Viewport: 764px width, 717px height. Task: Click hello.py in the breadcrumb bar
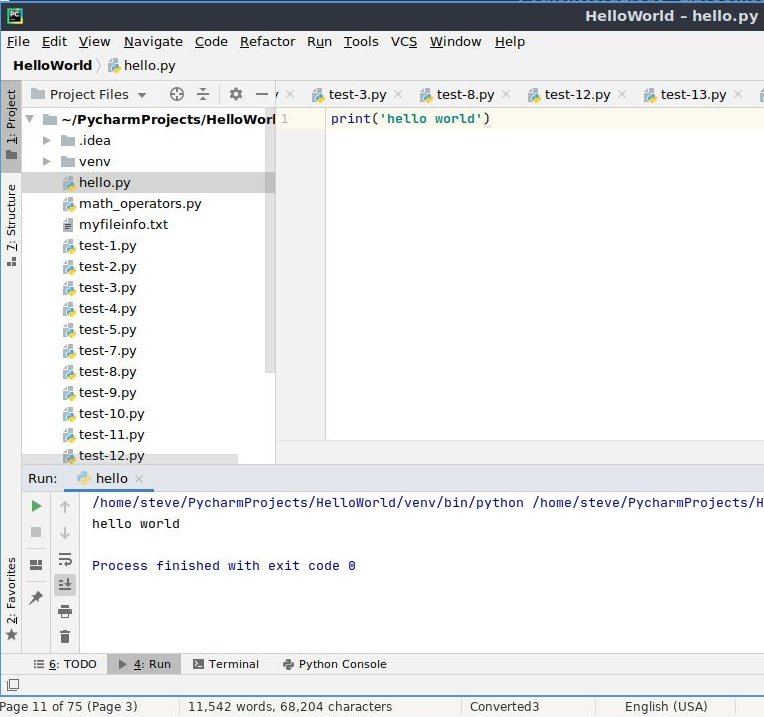[141, 65]
